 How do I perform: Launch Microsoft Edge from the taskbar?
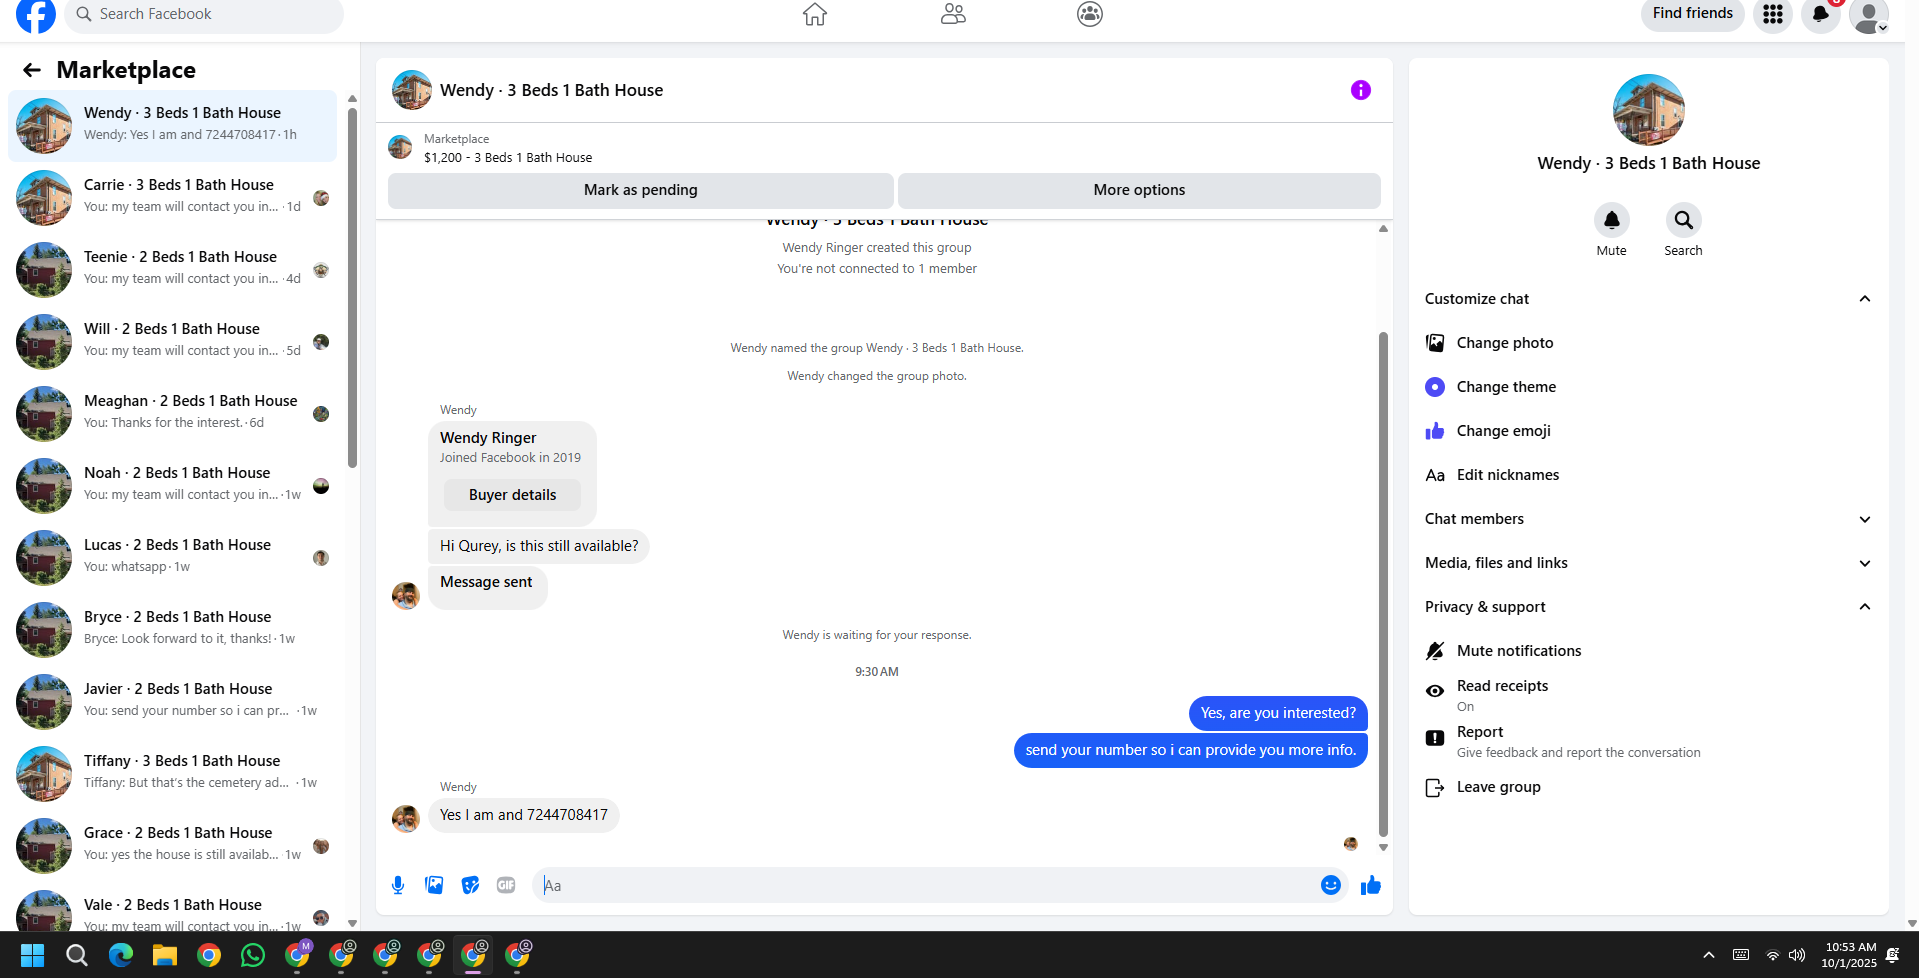[x=121, y=955]
